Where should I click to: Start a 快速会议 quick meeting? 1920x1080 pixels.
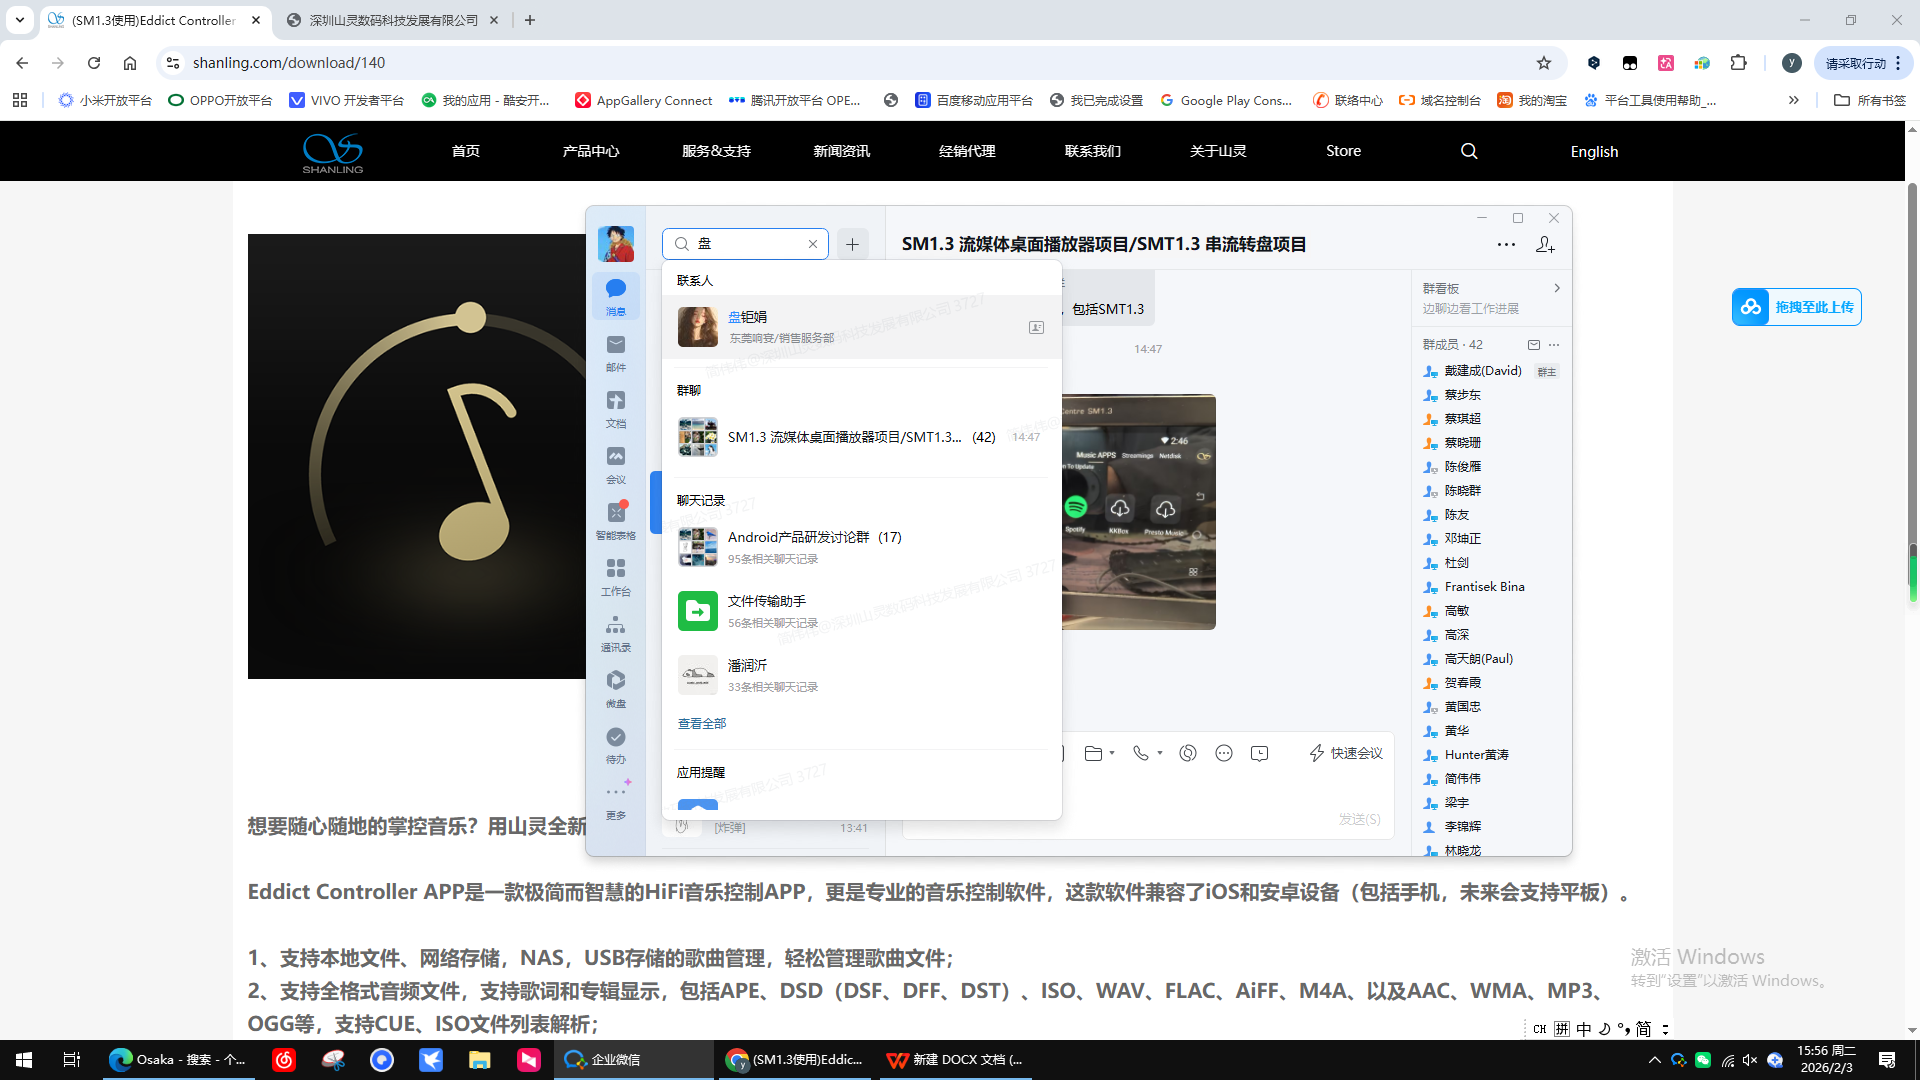click(1345, 753)
